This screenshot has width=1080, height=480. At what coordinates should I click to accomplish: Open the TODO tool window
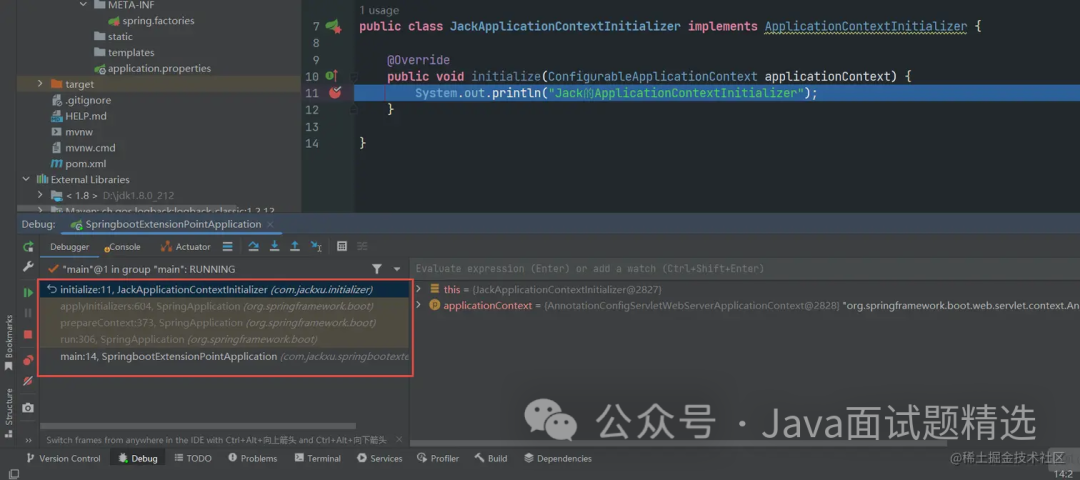pos(193,459)
